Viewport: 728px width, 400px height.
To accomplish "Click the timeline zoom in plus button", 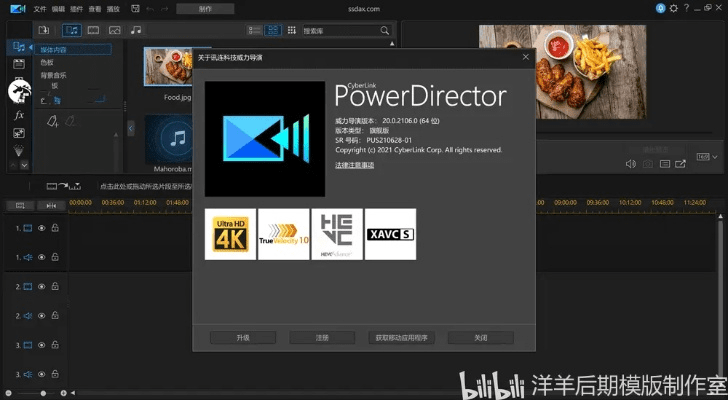I will pyautogui.click(x=64, y=393).
